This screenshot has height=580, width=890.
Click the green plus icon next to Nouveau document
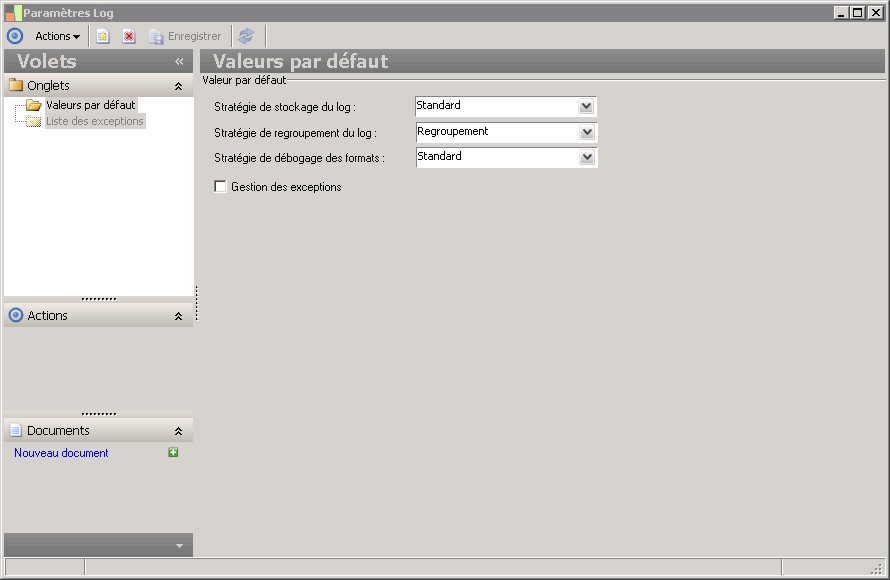(x=173, y=452)
